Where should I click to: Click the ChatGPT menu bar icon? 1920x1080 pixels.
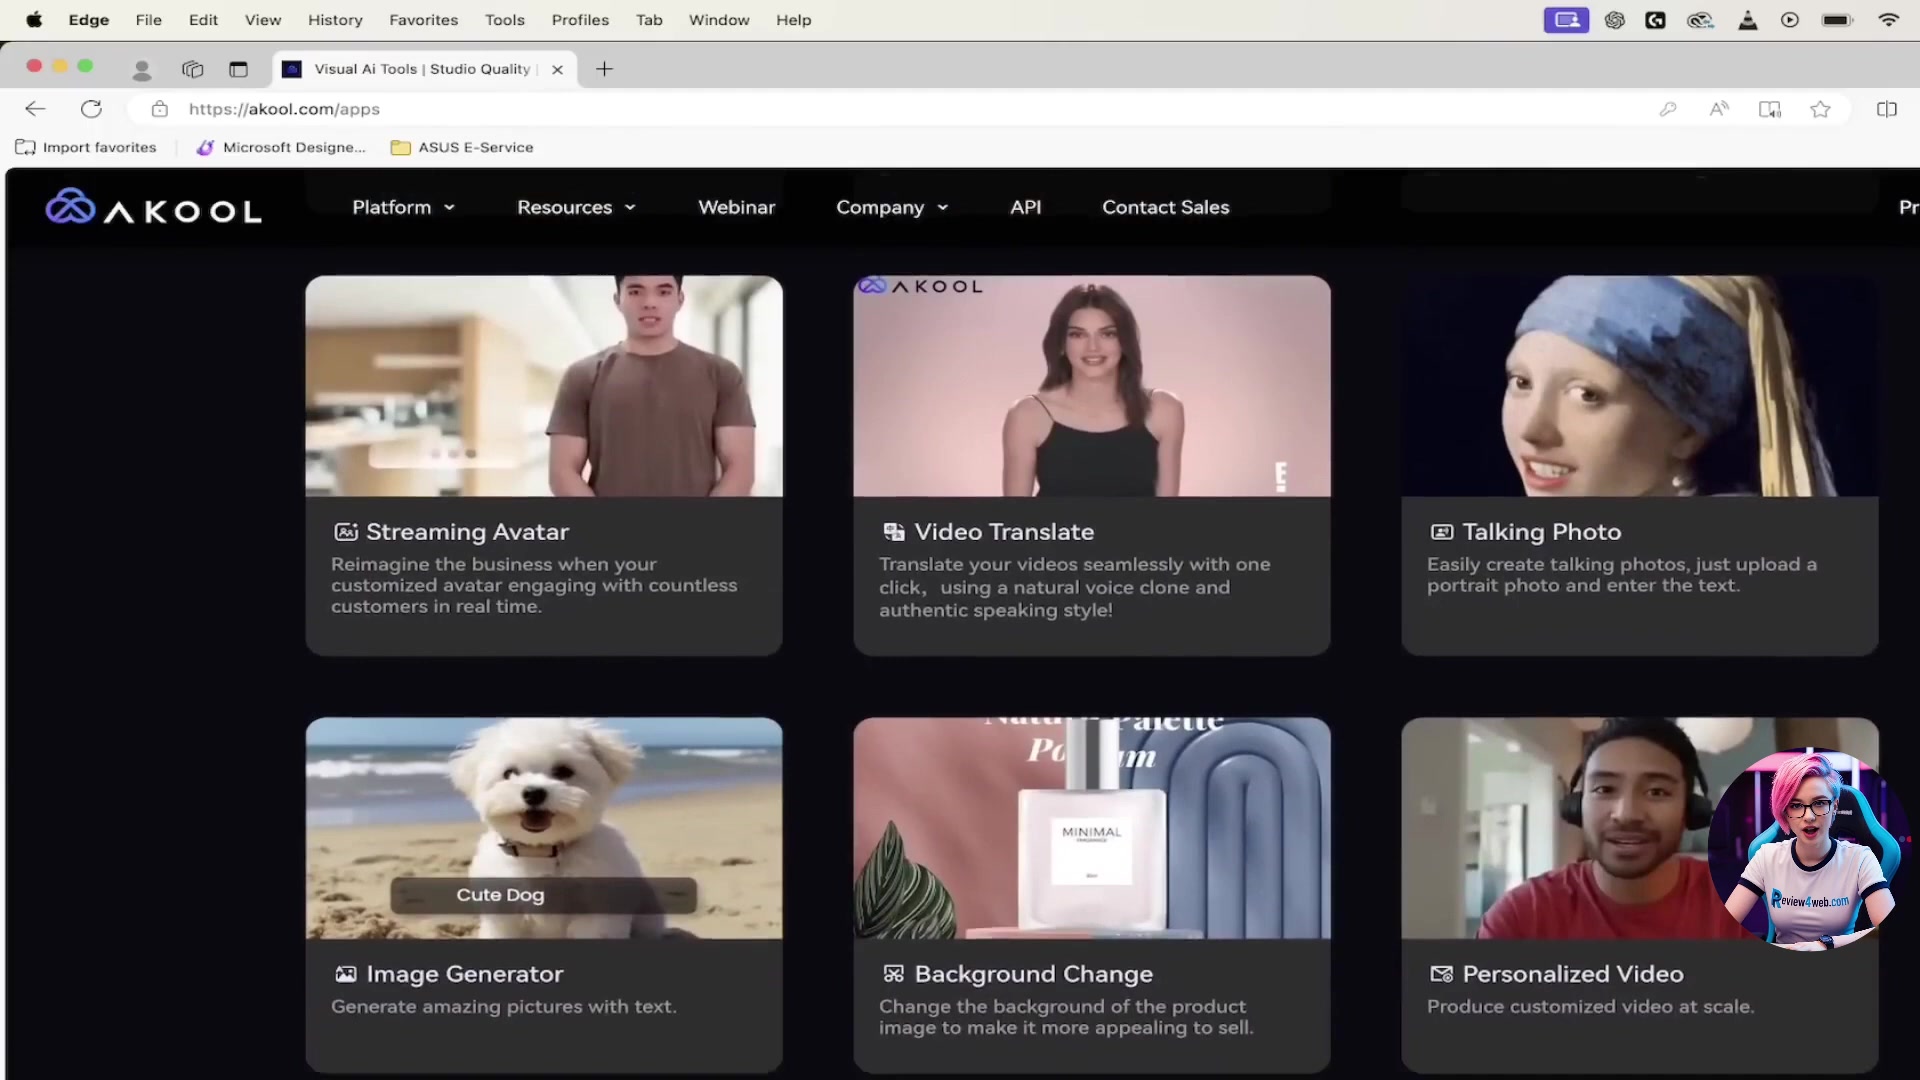[x=1614, y=20]
